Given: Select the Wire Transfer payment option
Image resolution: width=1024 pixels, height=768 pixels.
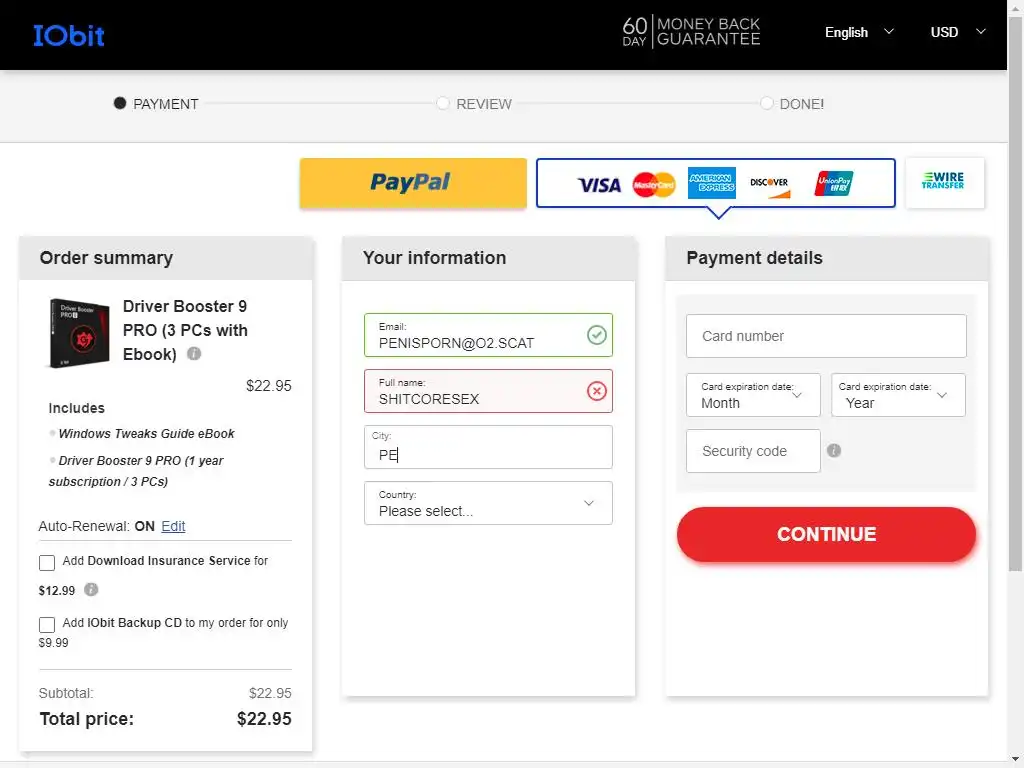Looking at the screenshot, I should (944, 183).
